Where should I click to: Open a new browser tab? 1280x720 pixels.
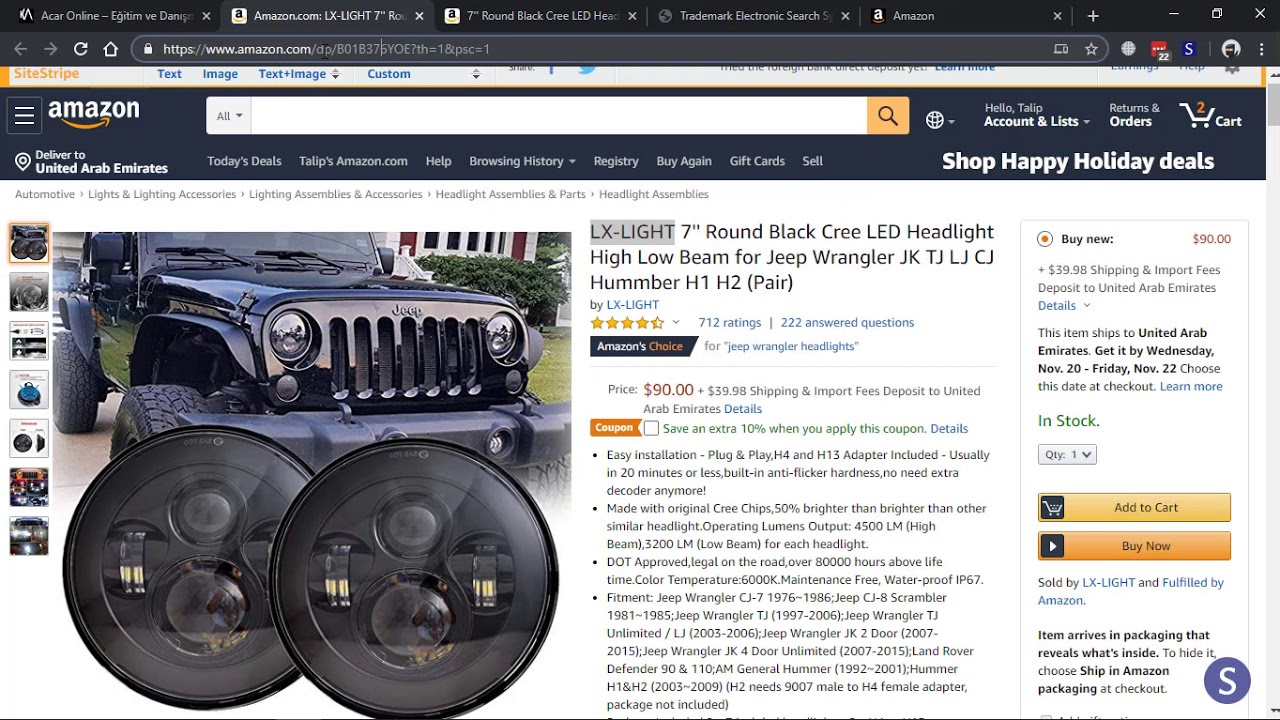coord(1093,16)
